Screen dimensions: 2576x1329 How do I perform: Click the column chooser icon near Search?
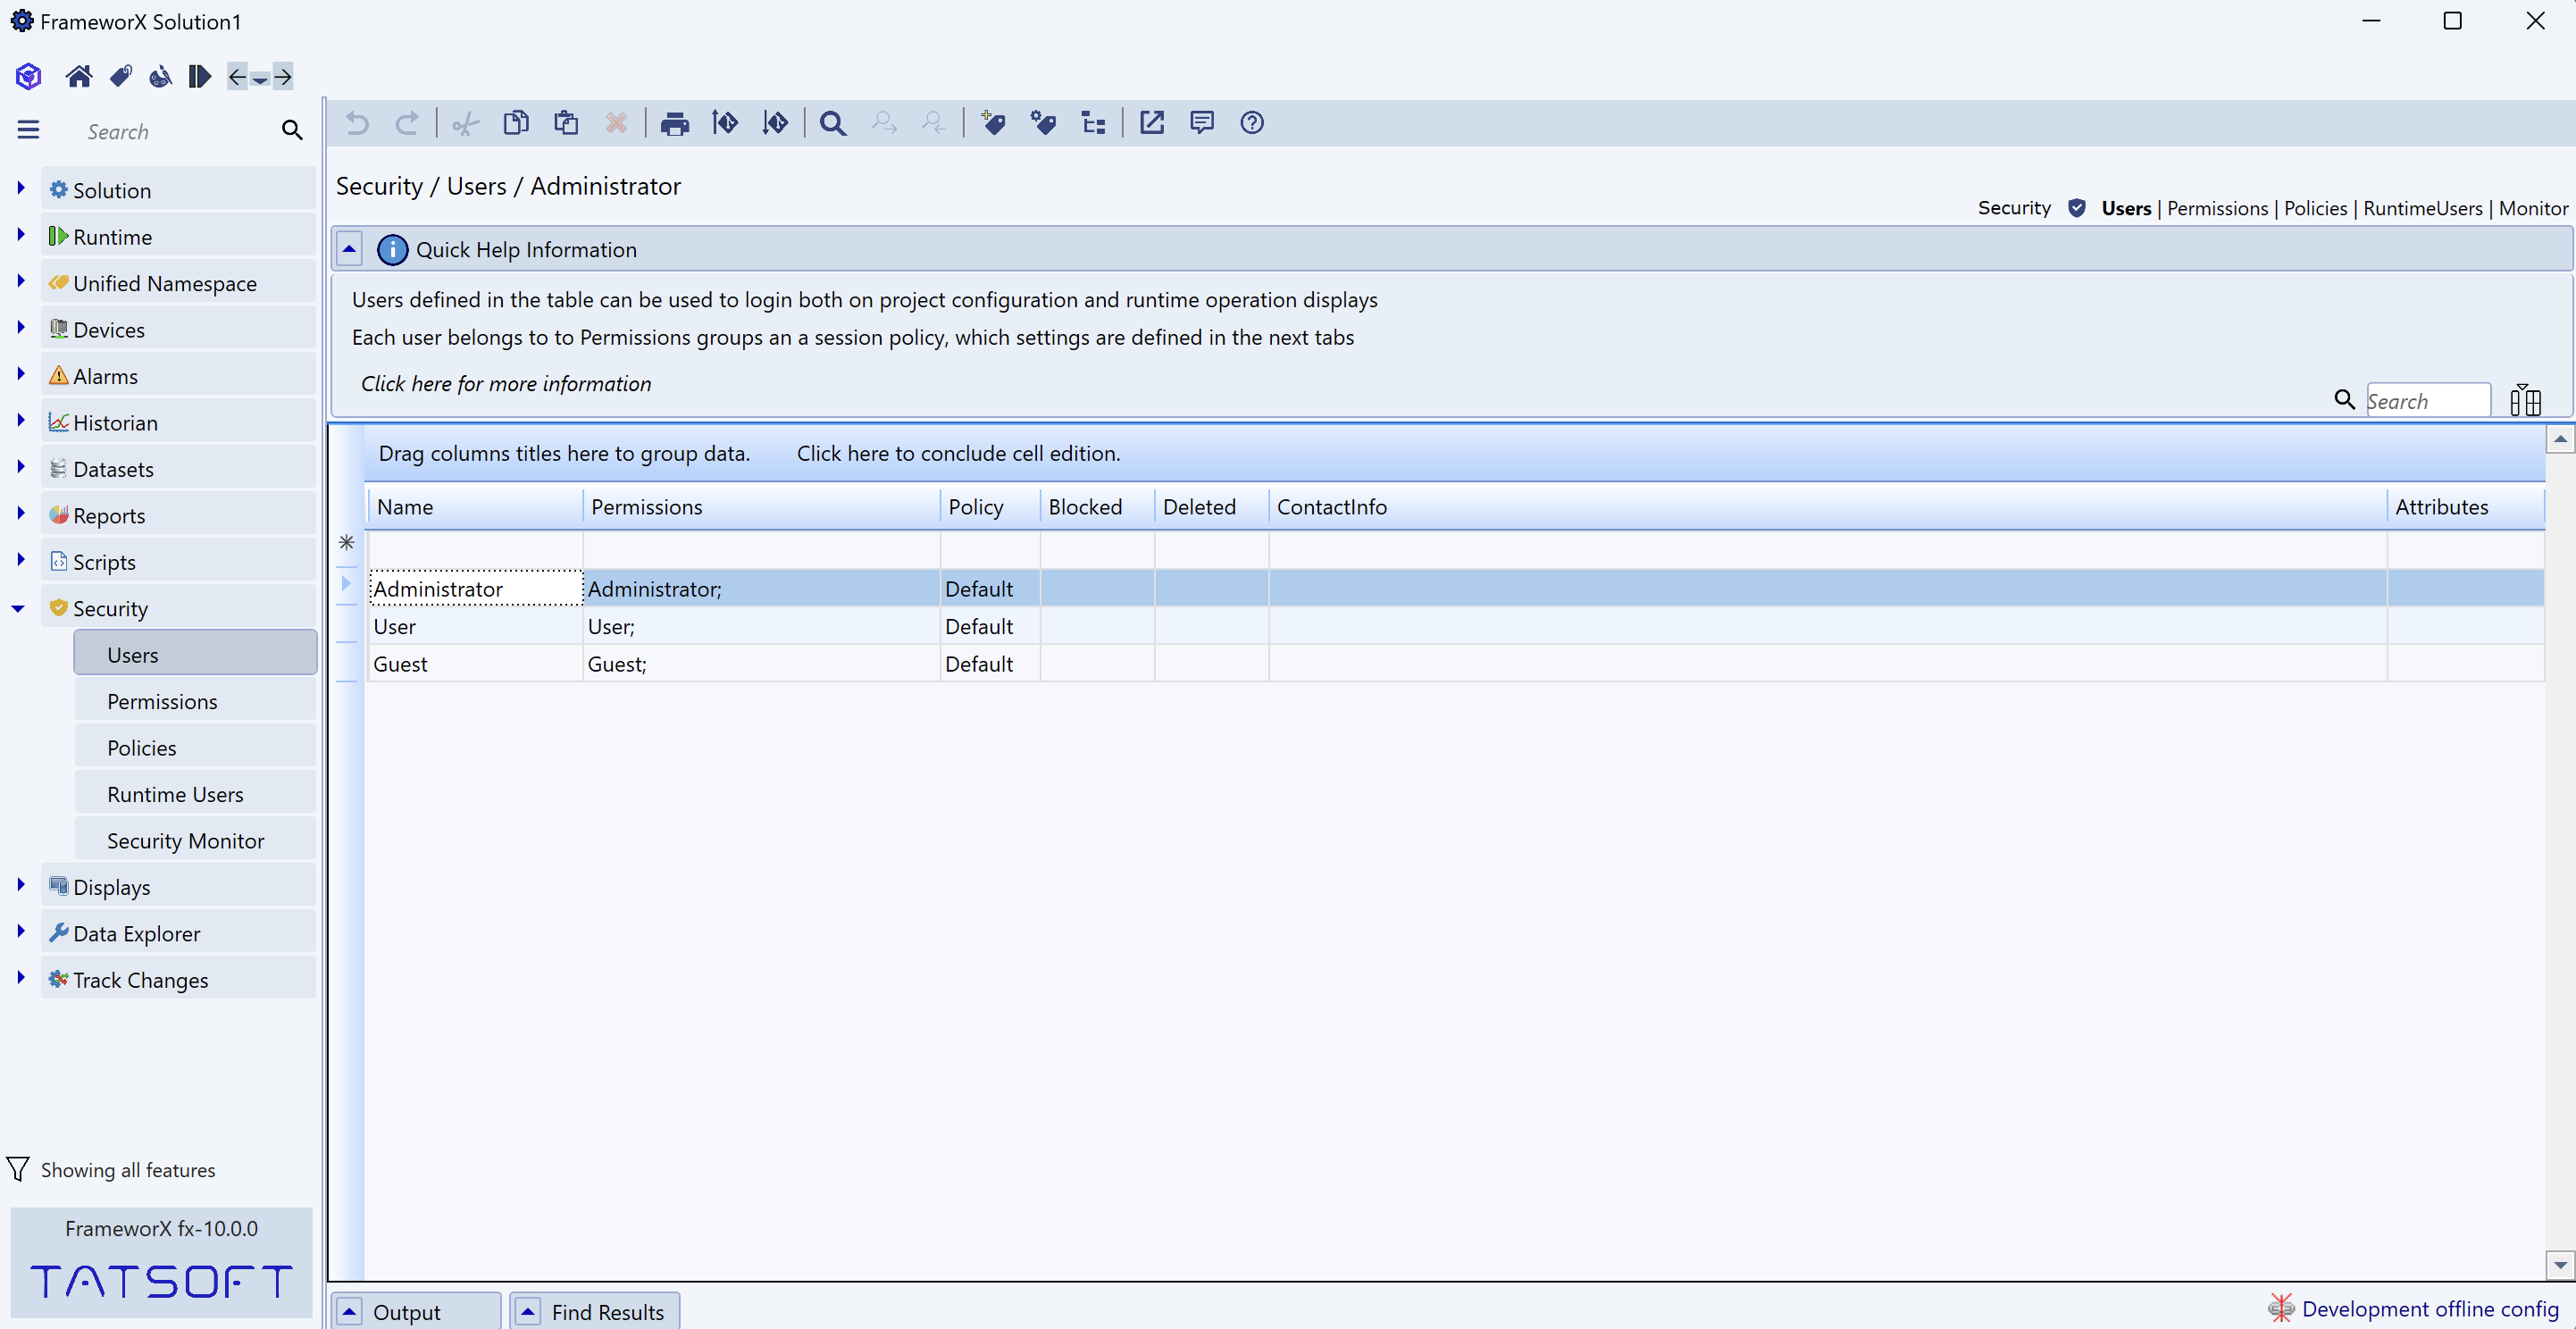(2526, 400)
